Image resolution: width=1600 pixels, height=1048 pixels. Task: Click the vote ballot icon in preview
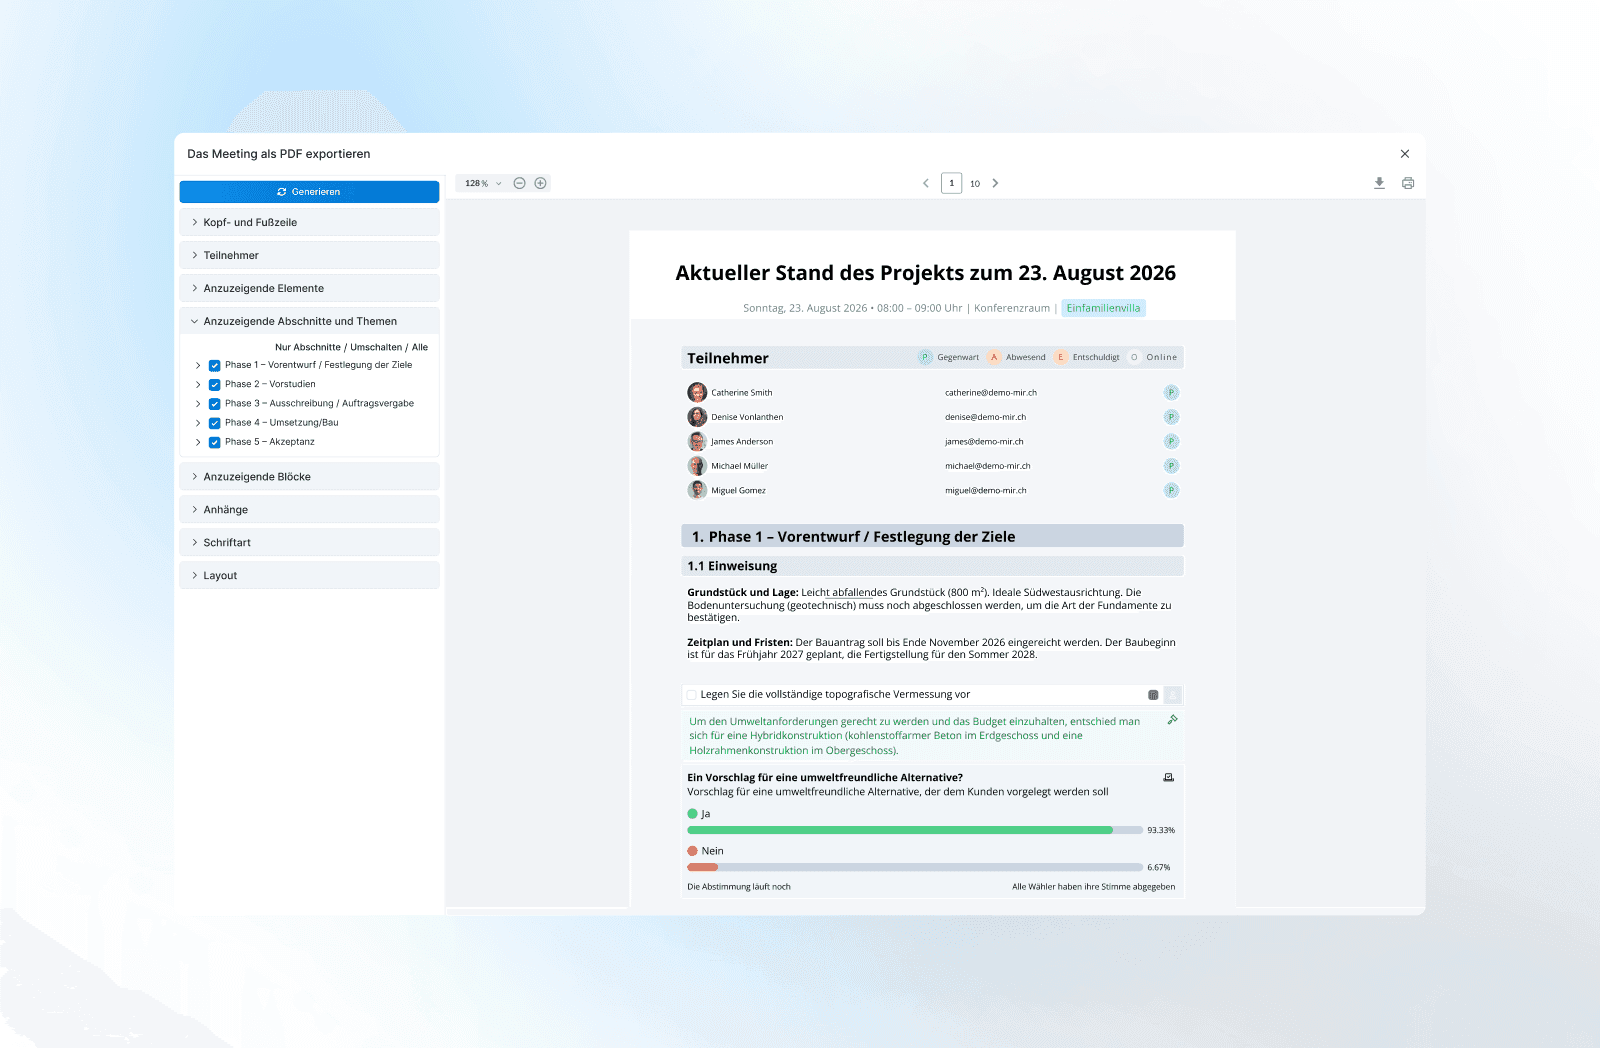pos(1168,777)
